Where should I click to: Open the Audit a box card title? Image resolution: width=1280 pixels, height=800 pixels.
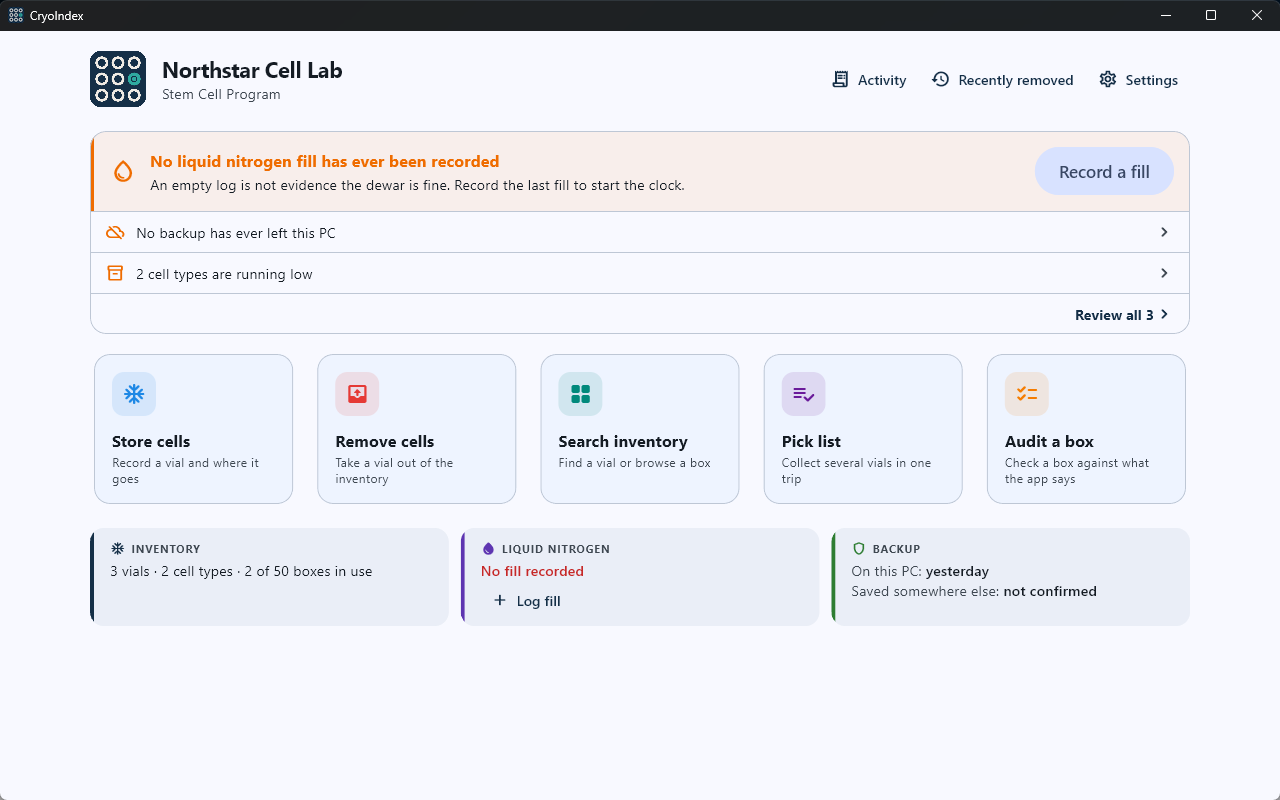pos(1049,441)
